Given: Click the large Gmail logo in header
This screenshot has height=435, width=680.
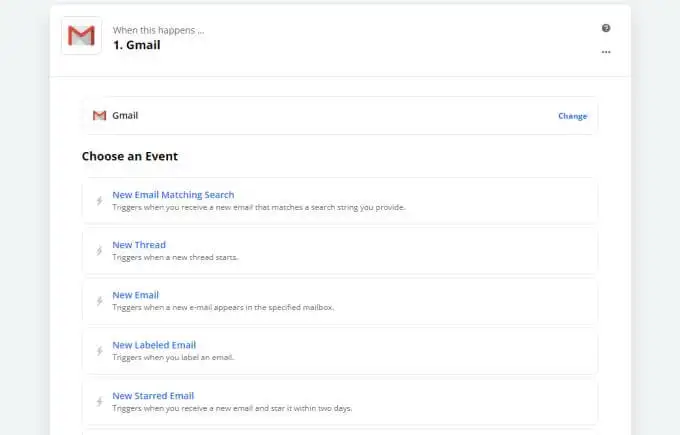Looking at the screenshot, I should pyautogui.click(x=82, y=36).
